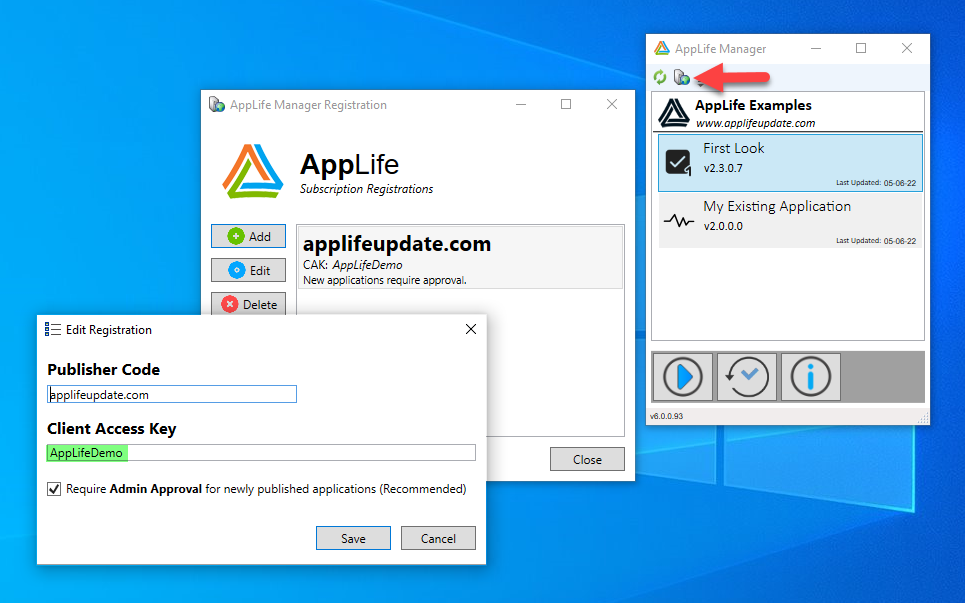Click the blue play button in AppLife Manager
This screenshot has width=965, height=603.
tap(683, 377)
